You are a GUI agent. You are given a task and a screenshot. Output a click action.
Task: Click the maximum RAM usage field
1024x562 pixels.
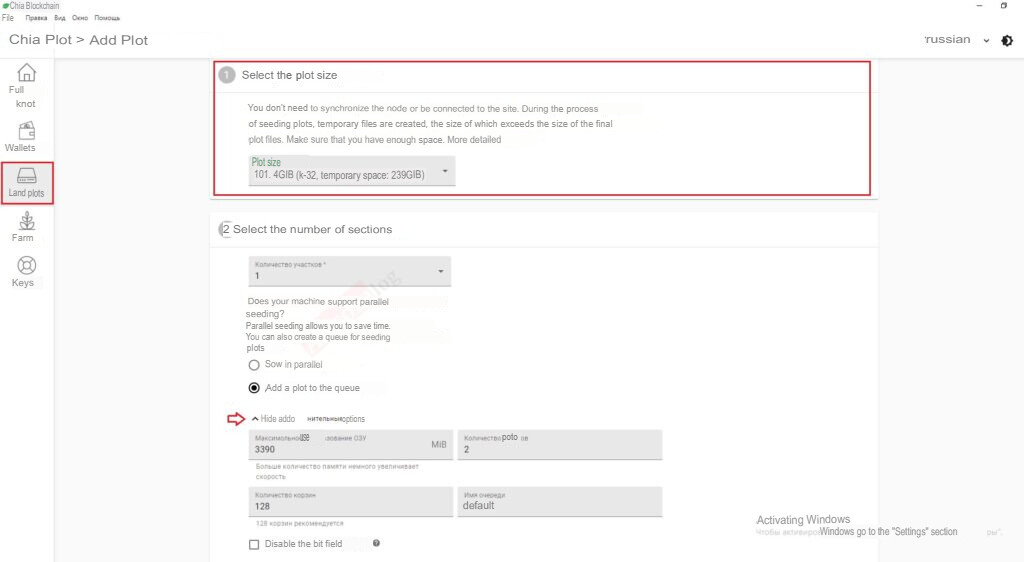point(340,450)
